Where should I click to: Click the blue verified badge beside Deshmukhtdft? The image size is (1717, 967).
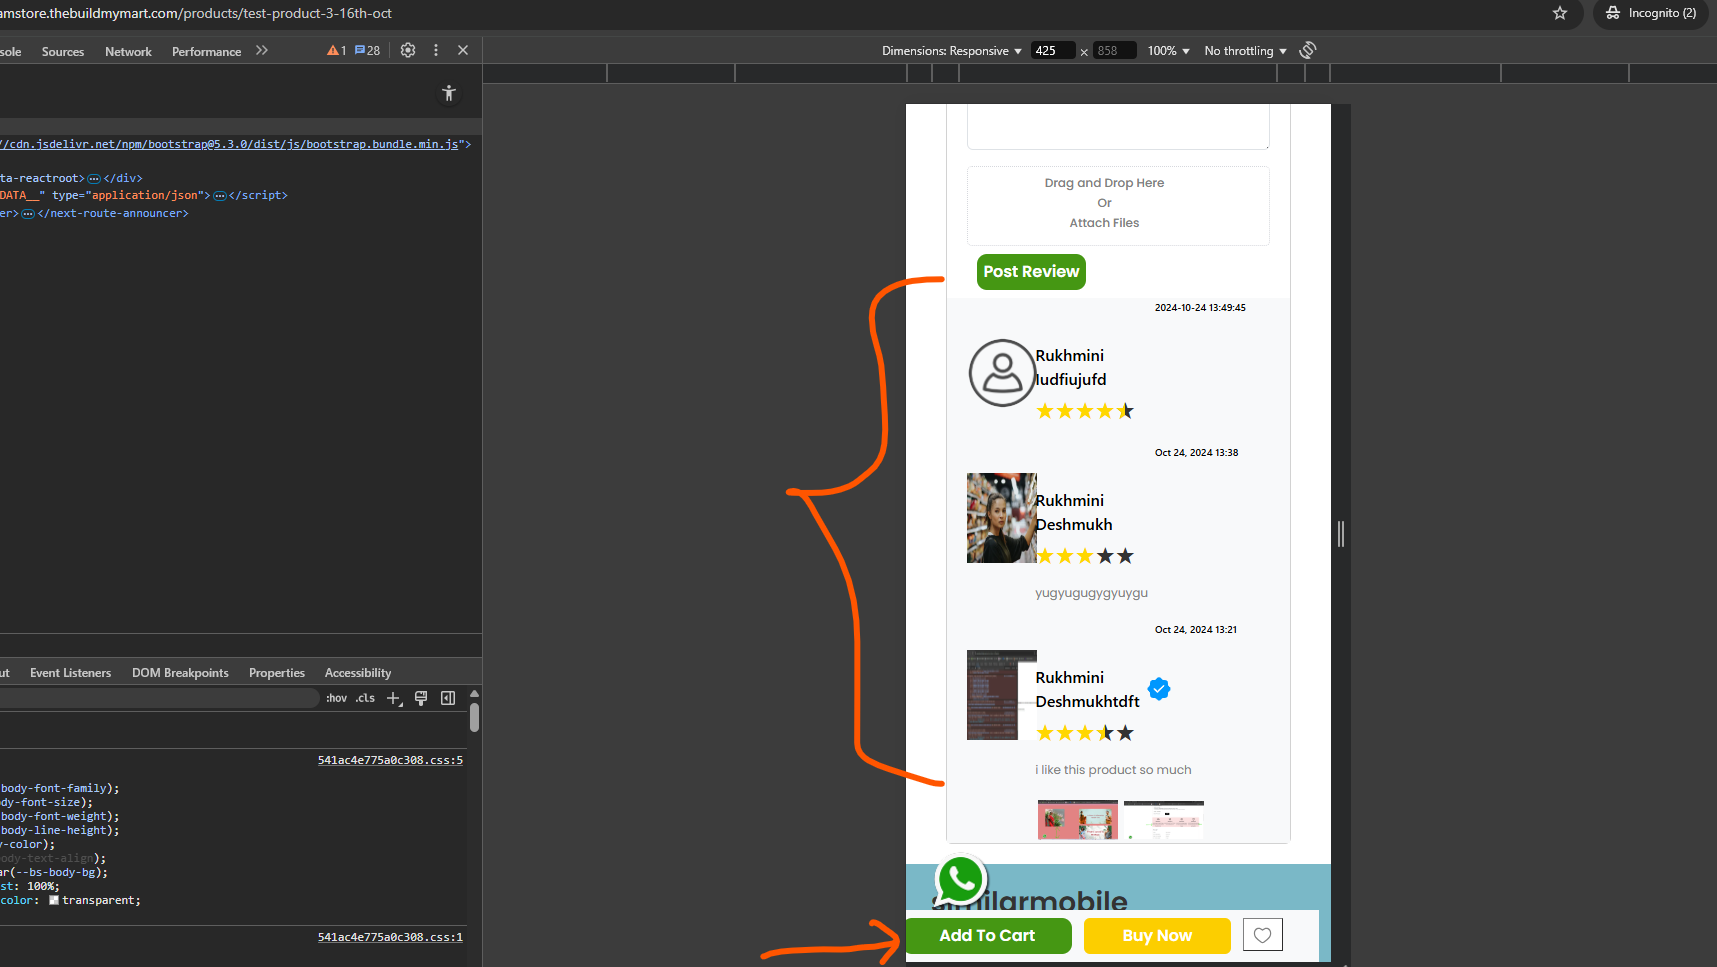1159,689
